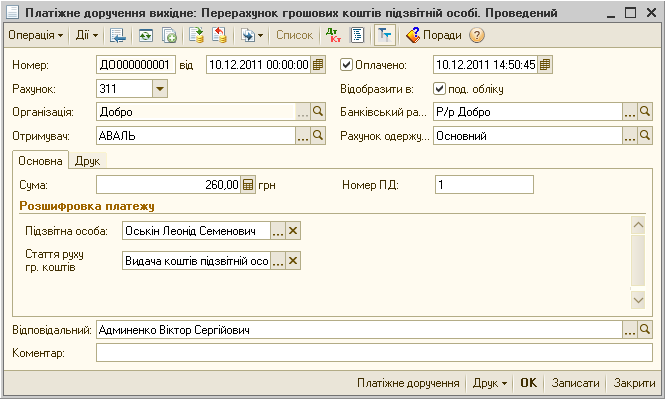Click the Платіжне доручення button
This screenshot has width=665, height=399.
click(x=408, y=383)
